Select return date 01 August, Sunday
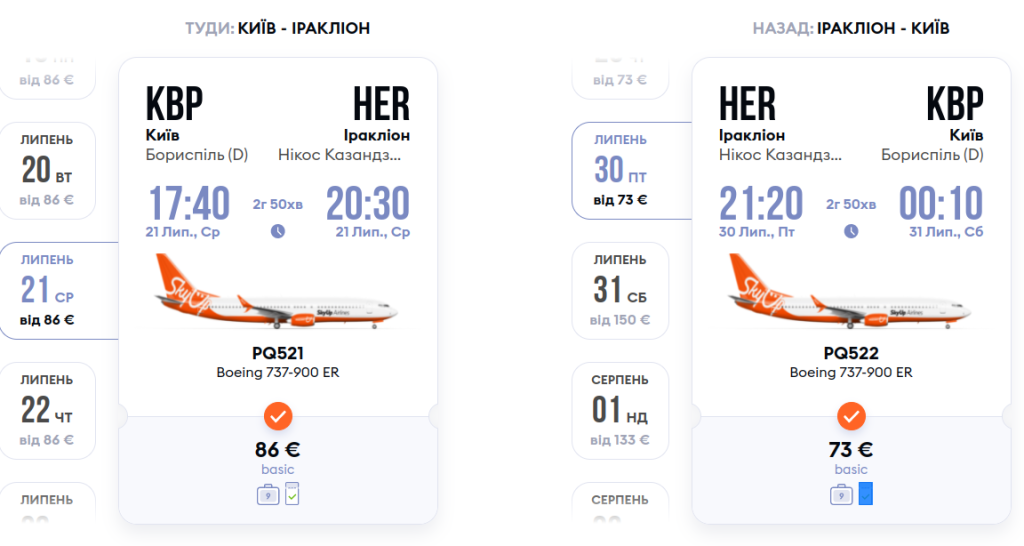 pyautogui.click(x=620, y=411)
